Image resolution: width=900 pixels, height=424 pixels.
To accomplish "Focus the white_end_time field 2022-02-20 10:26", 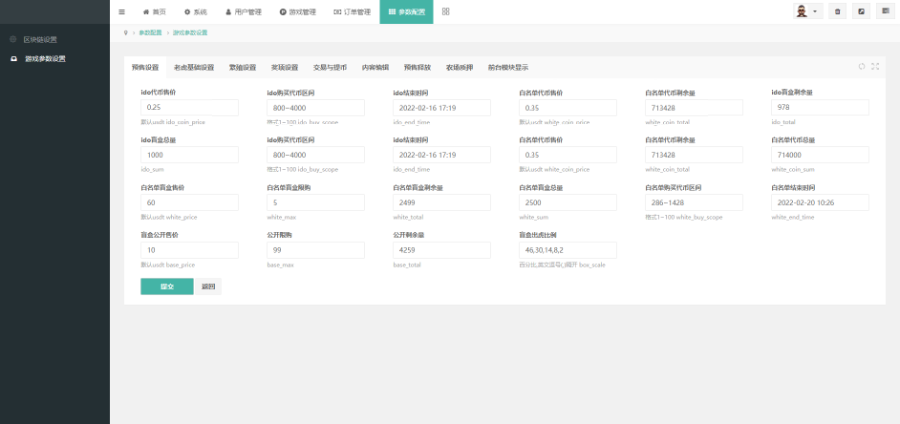I will tap(820, 203).
